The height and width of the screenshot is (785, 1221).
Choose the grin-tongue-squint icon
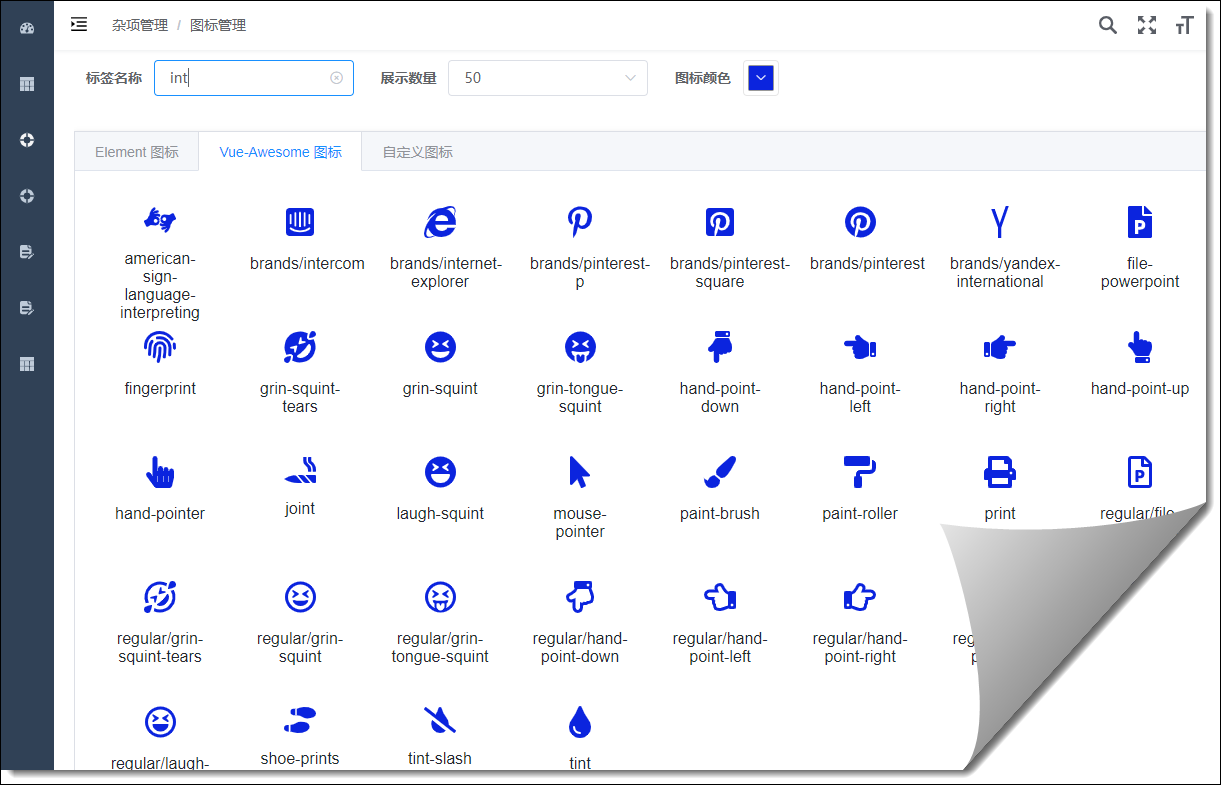[580, 347]
